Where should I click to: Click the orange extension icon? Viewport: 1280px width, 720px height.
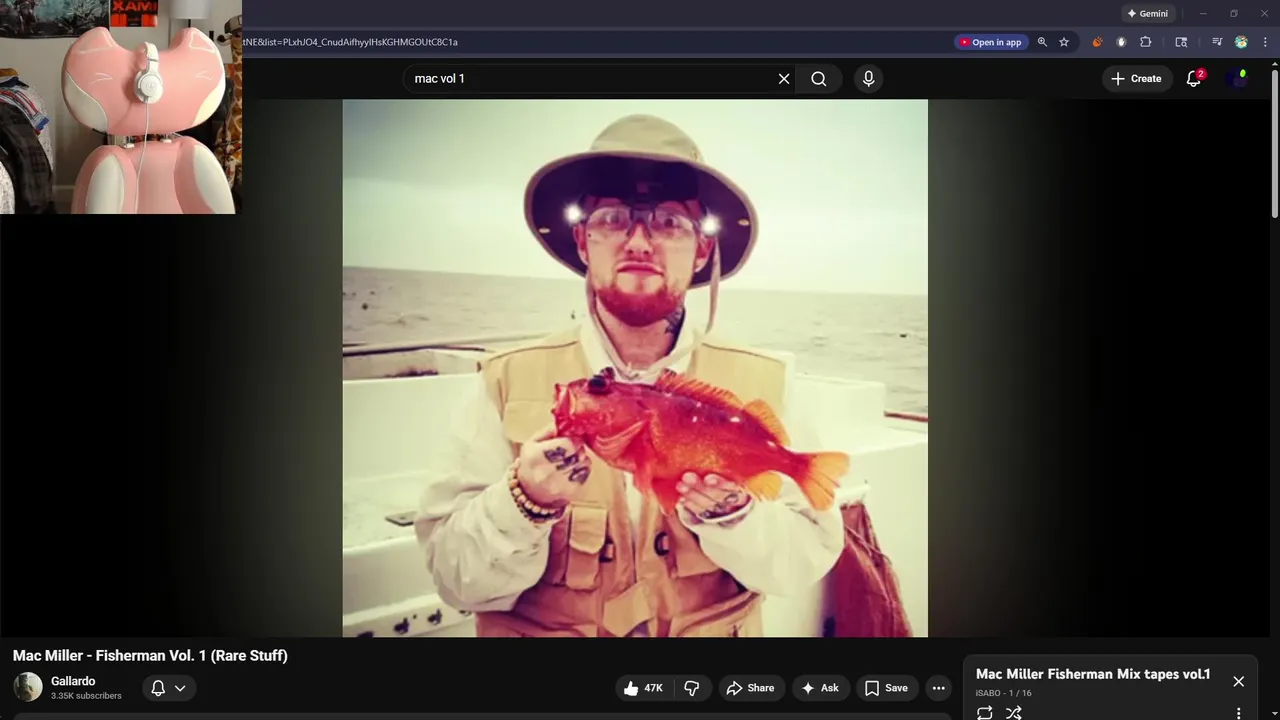1097,42
